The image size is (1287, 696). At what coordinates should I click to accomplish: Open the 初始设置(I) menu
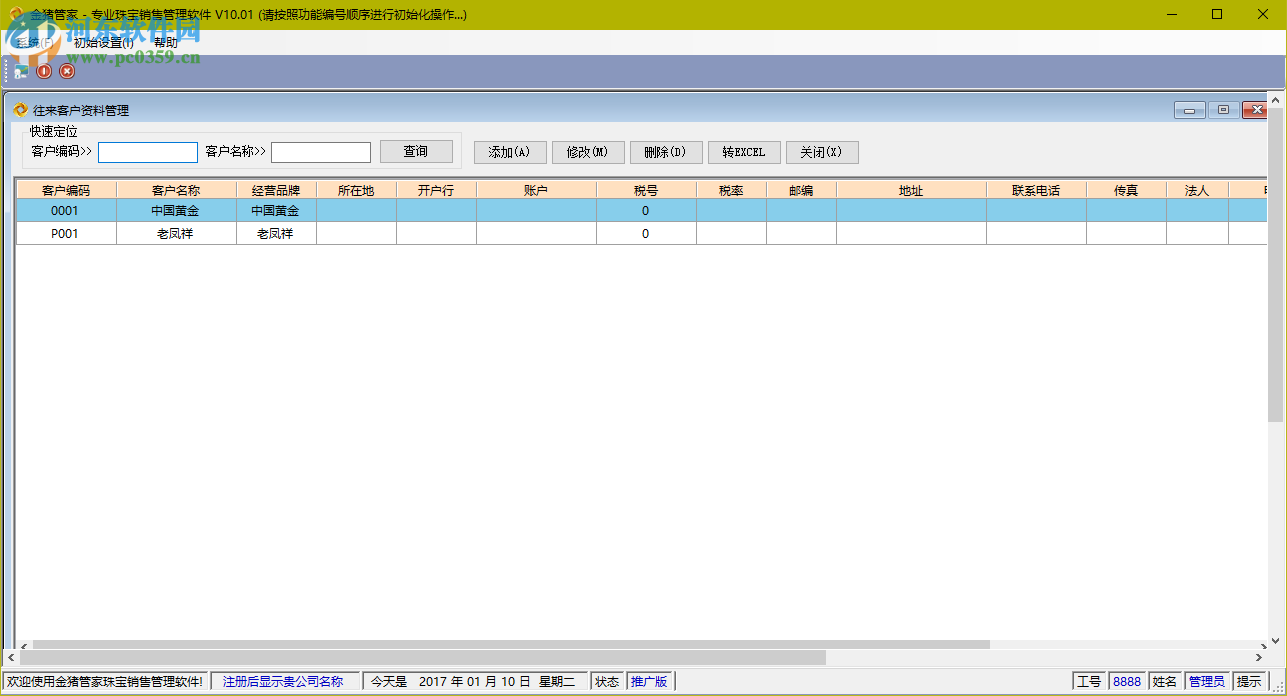click(104, 42)
